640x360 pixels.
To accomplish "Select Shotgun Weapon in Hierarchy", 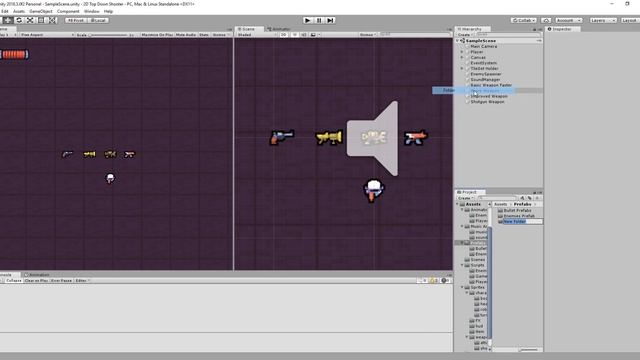I will coord(487,102).
